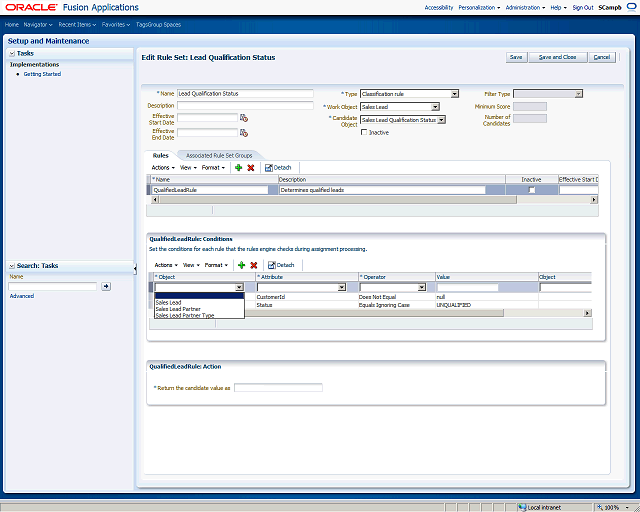Collapse the left task pane splitter arrow
This screenshot has width=640, height=512.
click(135, 268)
